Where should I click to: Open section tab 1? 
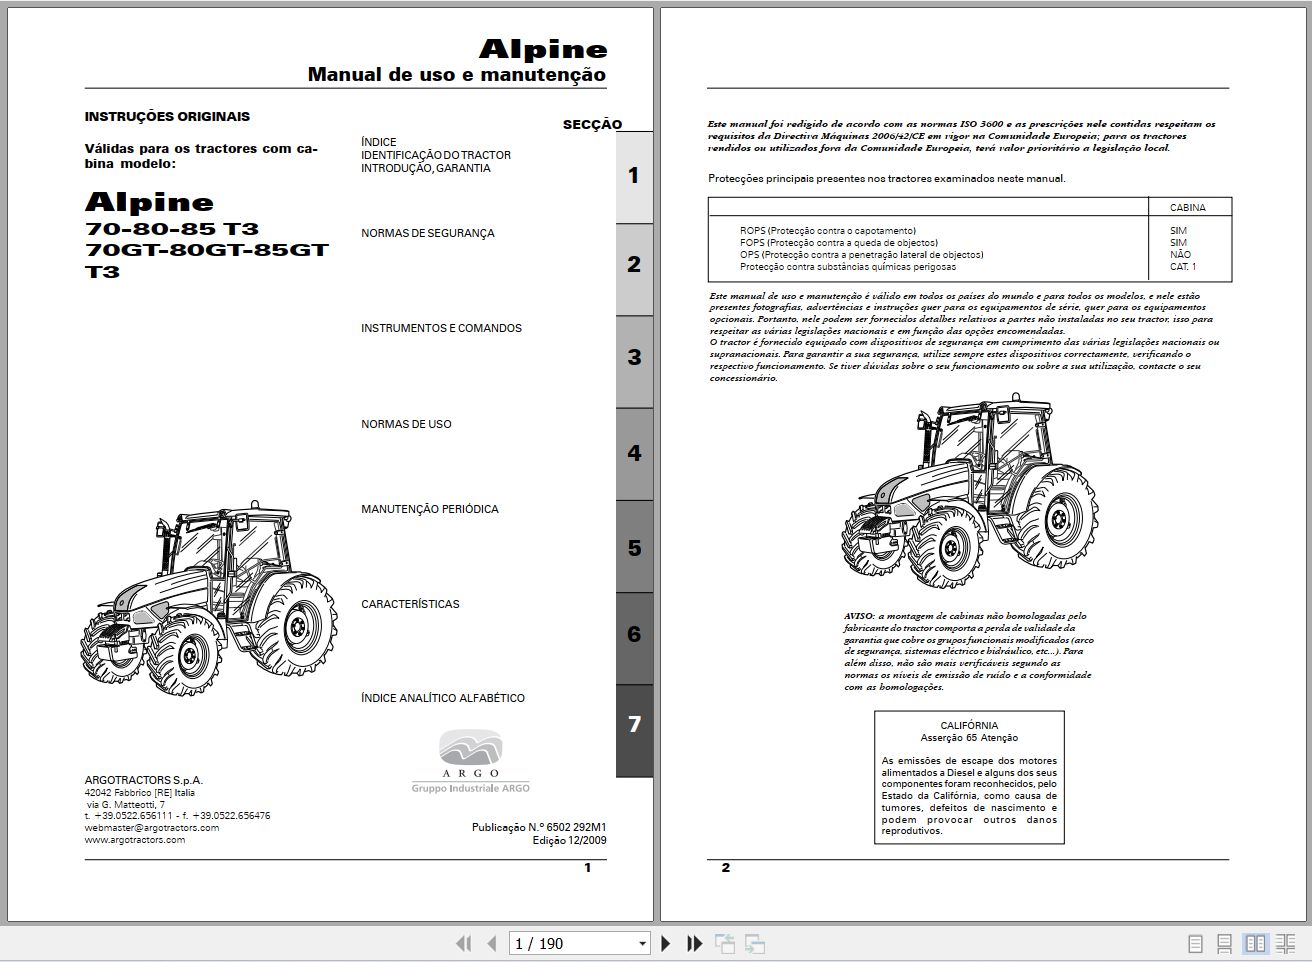[634, 176]
